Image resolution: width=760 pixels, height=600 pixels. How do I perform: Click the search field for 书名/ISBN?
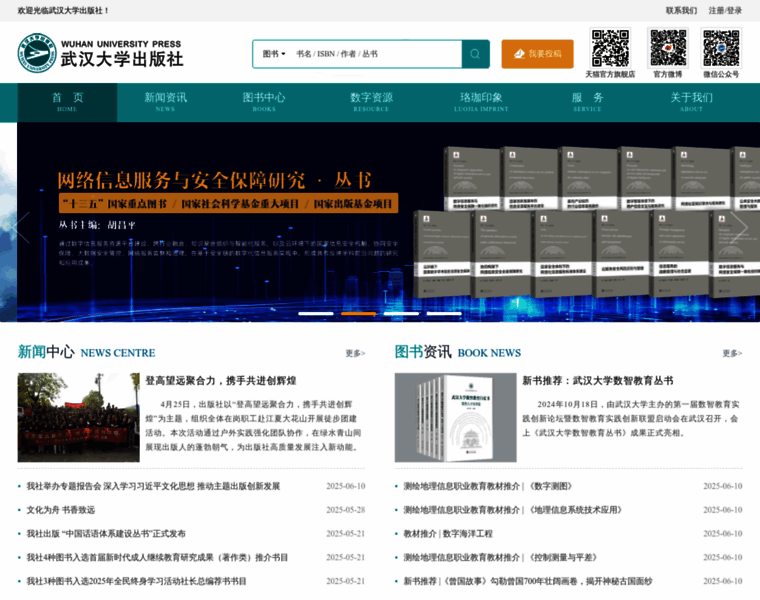pos(376,54)
